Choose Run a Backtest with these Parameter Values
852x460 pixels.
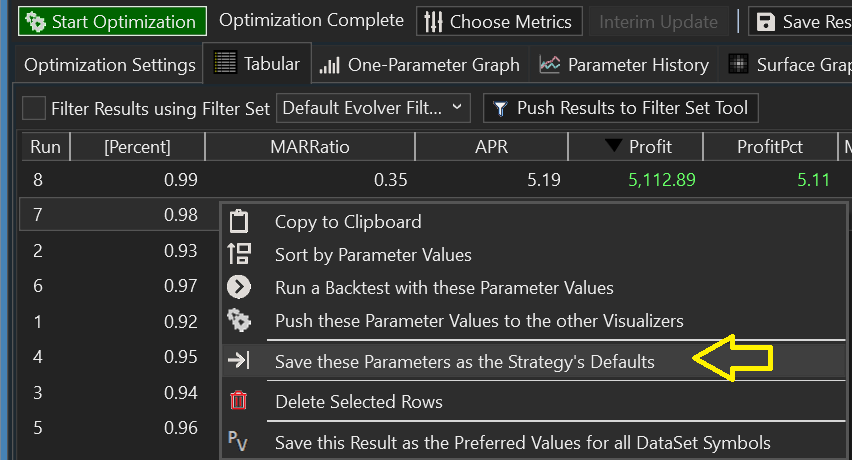[444, 288]
